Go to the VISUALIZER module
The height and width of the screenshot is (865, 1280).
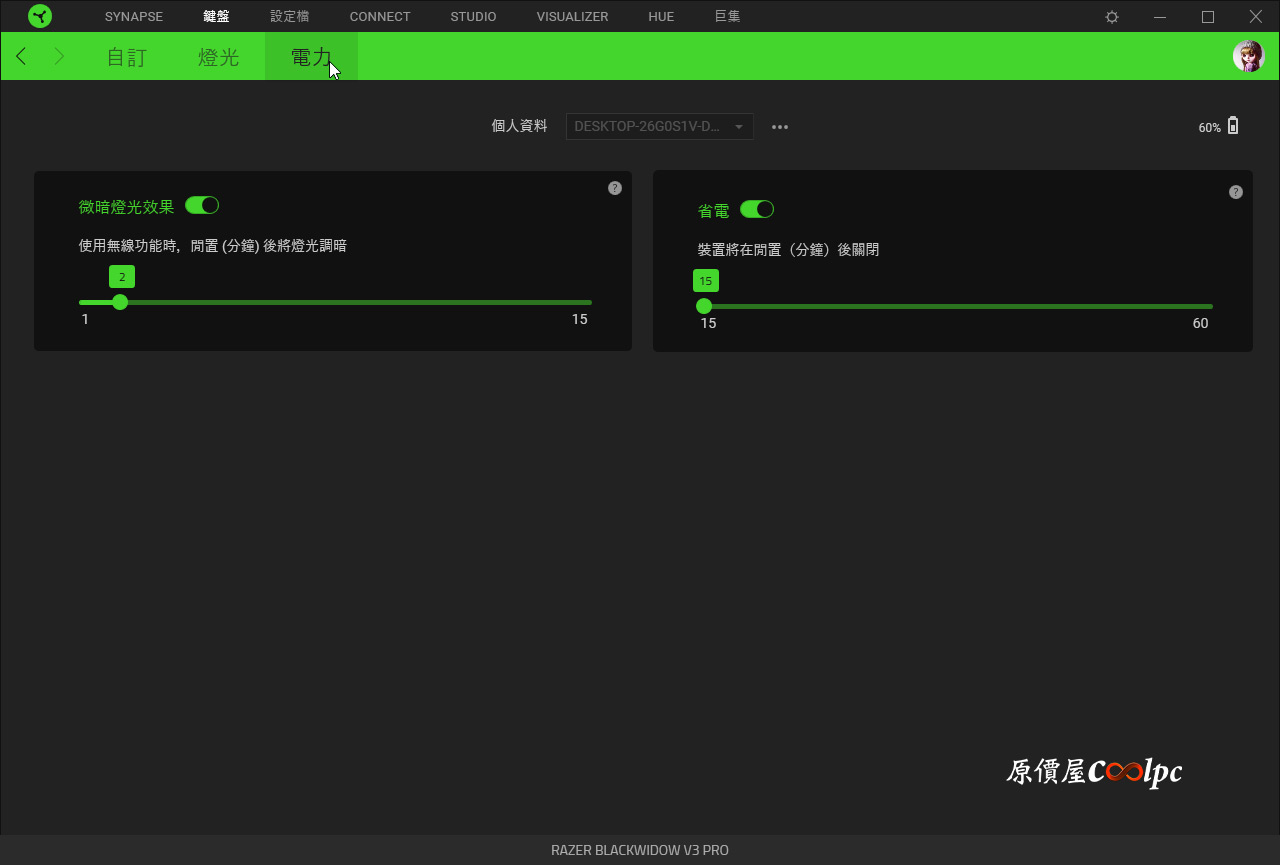[x=572, y=17]
